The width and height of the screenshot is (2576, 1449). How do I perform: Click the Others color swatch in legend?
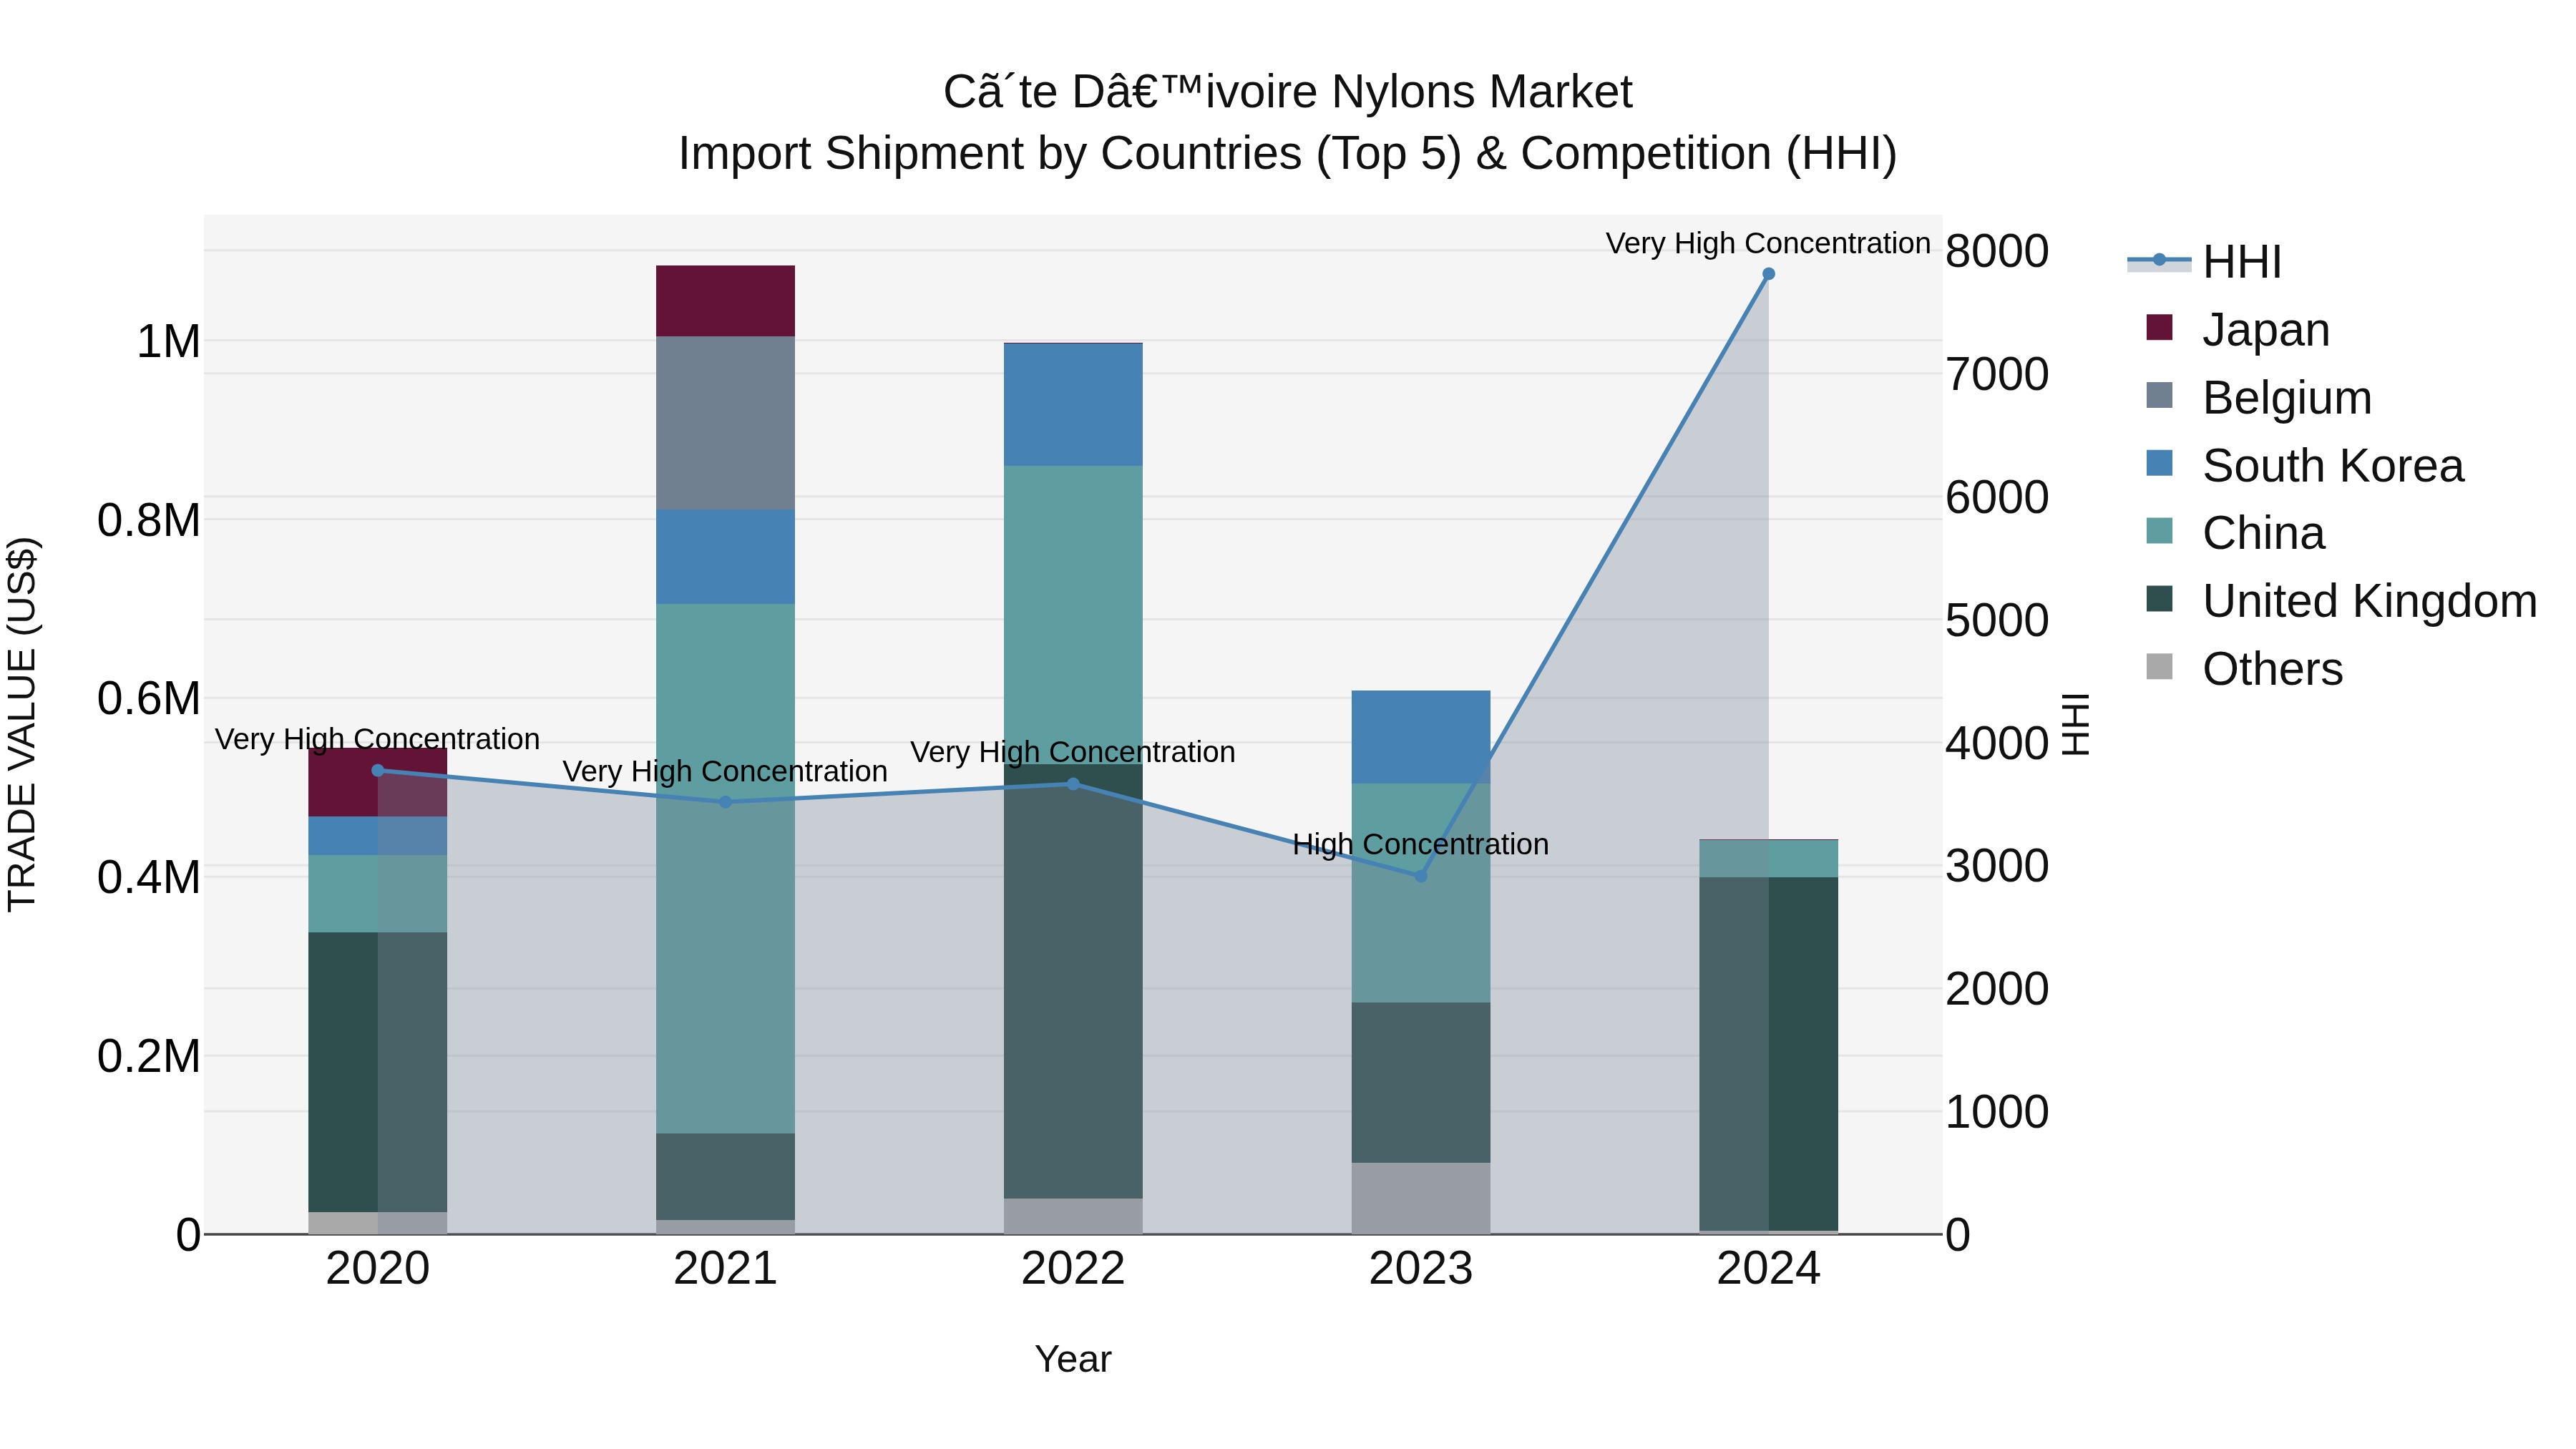click(2160, 666)
